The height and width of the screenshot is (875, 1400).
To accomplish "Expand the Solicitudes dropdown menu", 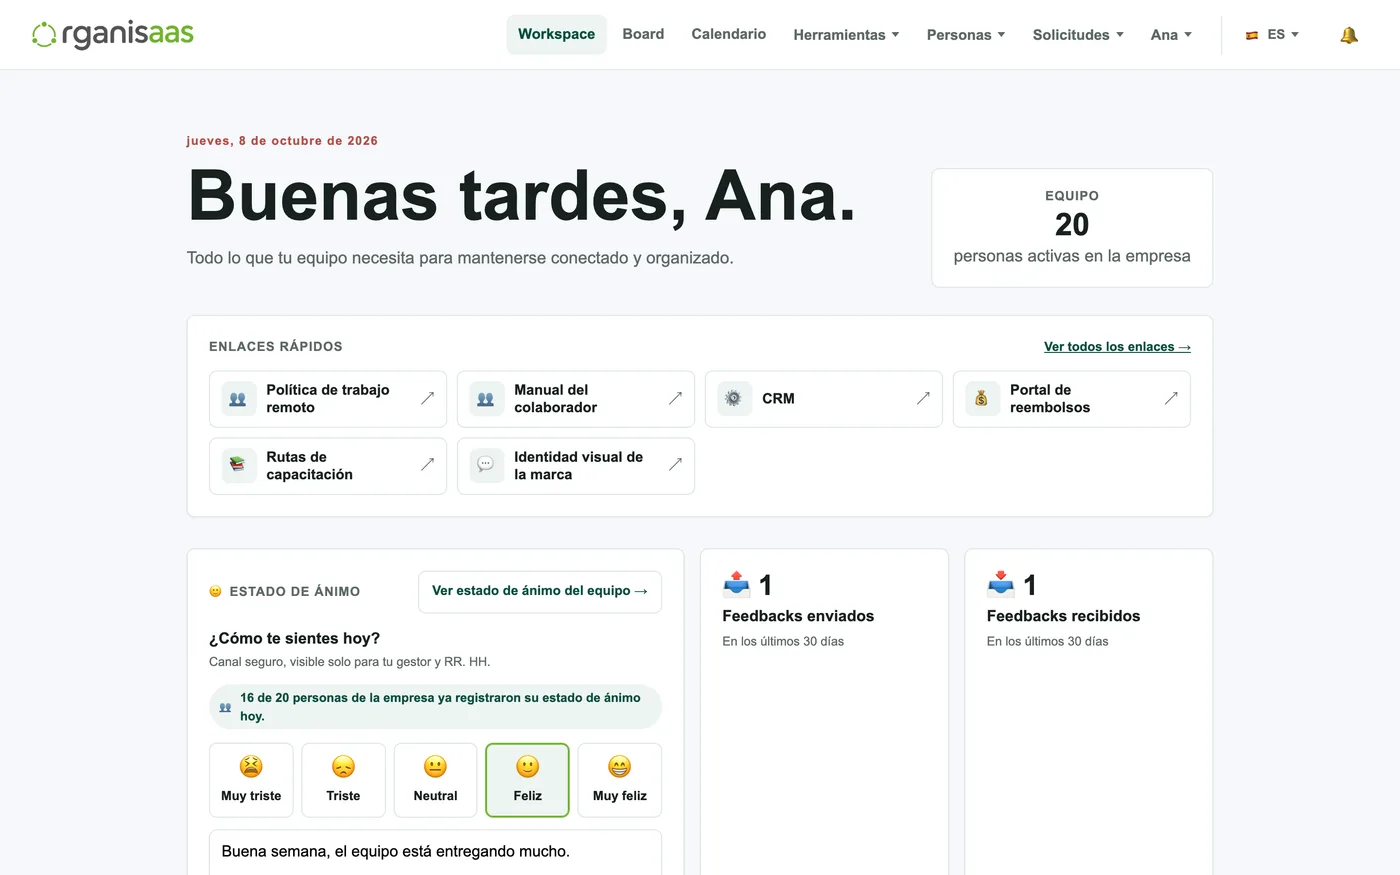I will click(1078, 35).
